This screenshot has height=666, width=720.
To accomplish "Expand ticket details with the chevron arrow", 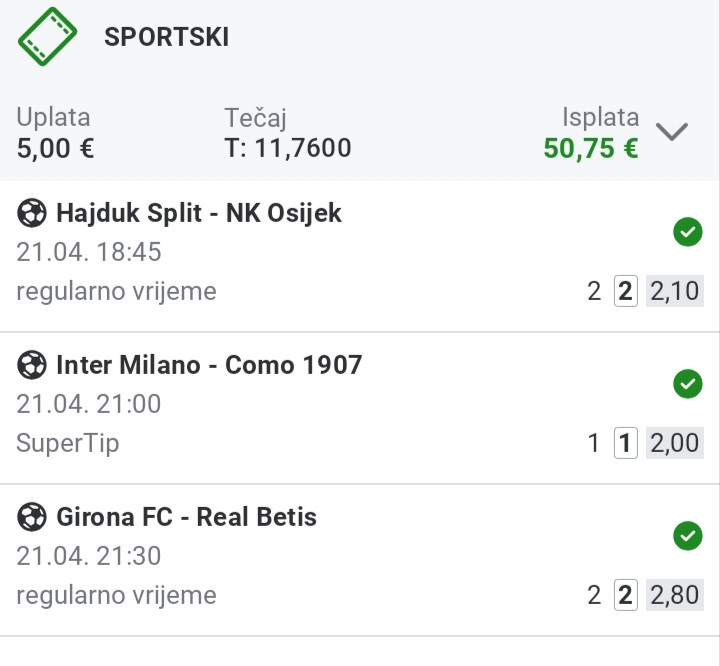I will click(x=672, y=132).
